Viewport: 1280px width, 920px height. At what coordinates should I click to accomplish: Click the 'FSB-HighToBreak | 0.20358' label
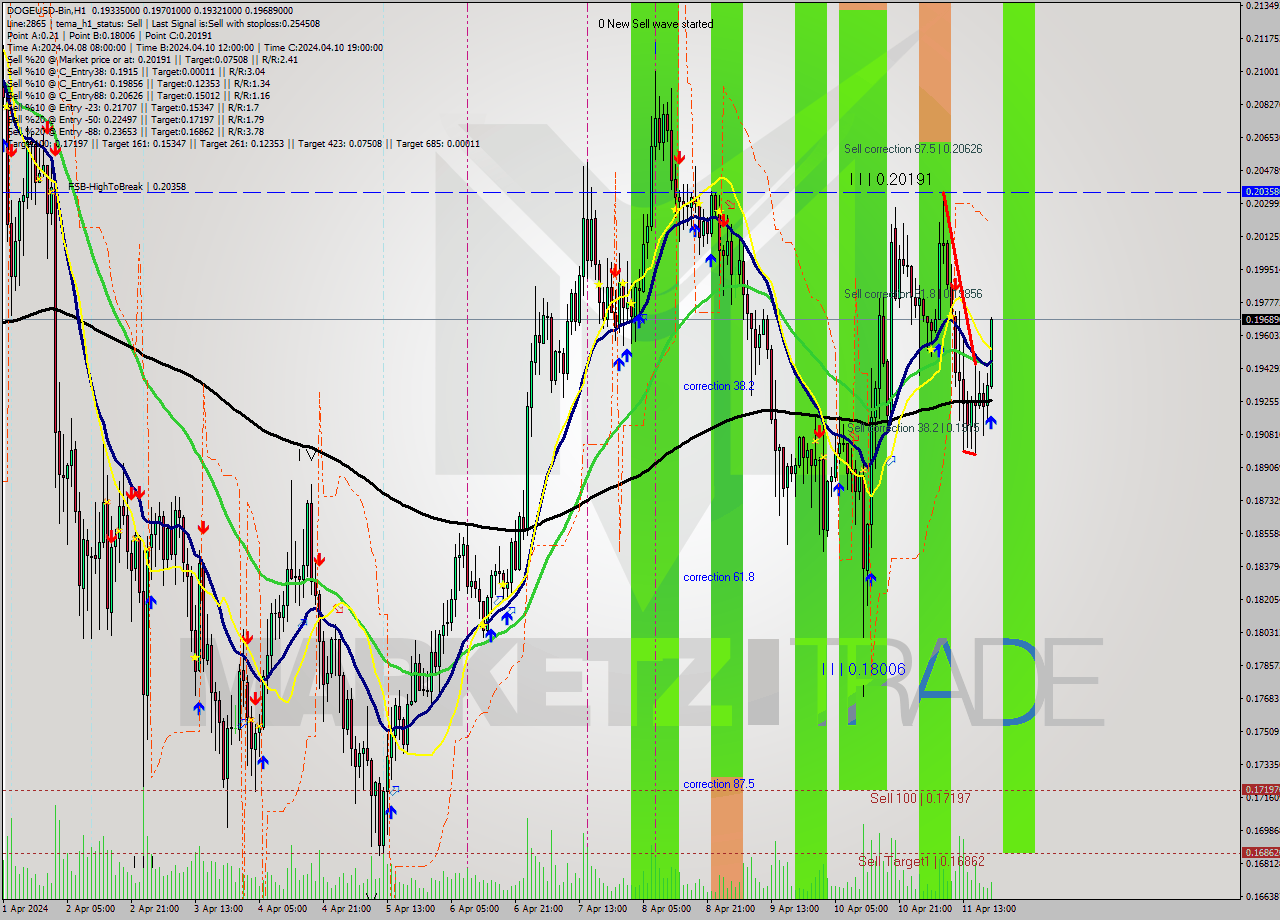(x=127, y=187)
